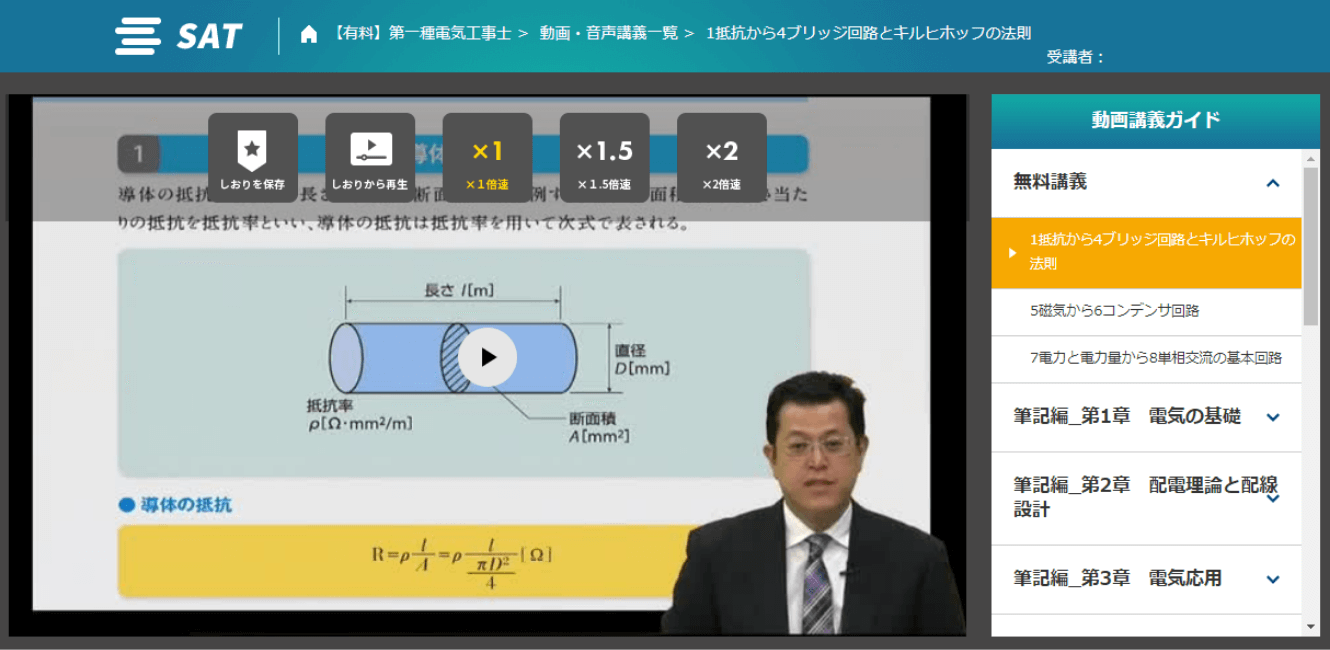Collapse the 無料講義 section
Image resolution: width=1330 pixels, height=650 pixels.
coord(1272,183)
